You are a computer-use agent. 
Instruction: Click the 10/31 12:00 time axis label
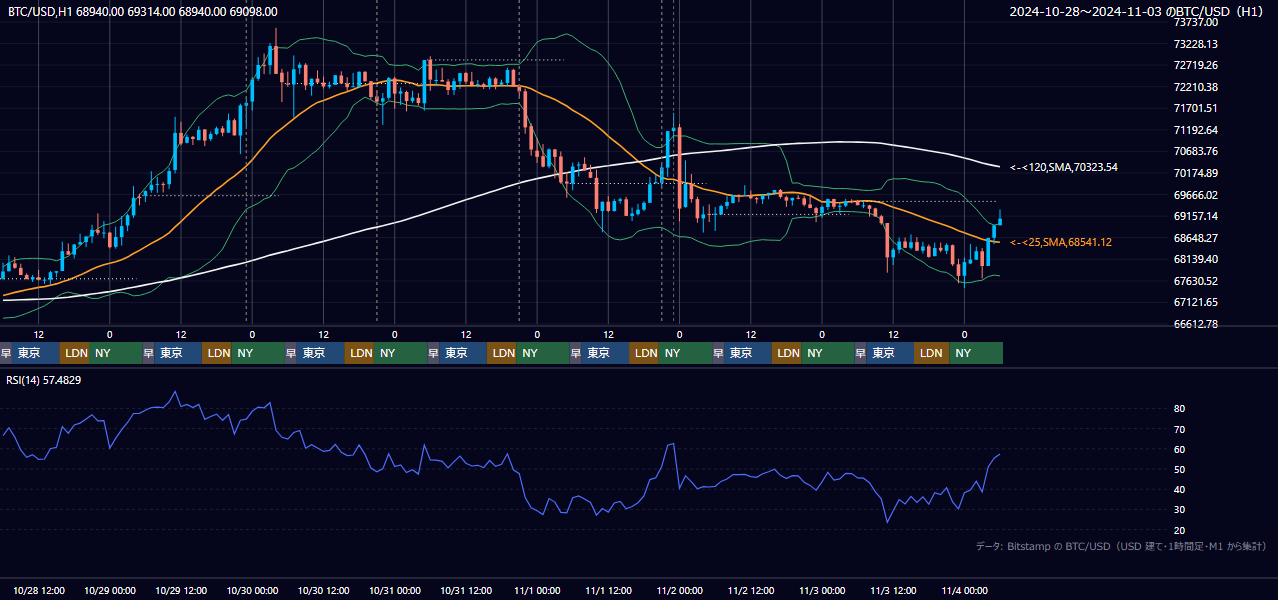point(466,590)
